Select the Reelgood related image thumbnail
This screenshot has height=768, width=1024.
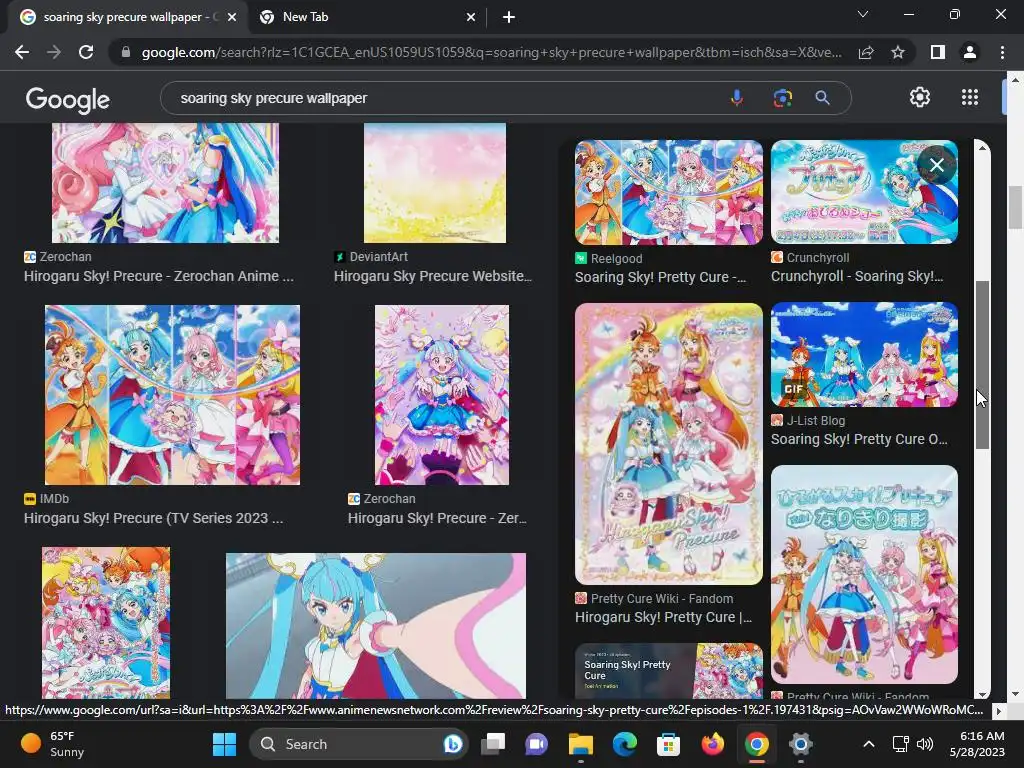(x=669, y=193)
